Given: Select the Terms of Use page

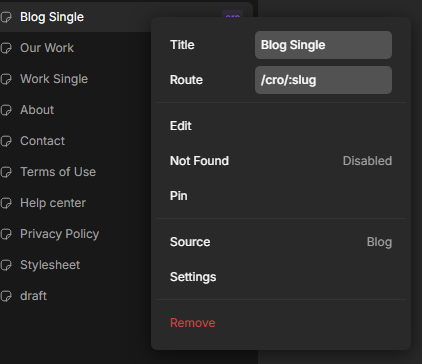Looking at the screenshot, I should coord(58,172).
